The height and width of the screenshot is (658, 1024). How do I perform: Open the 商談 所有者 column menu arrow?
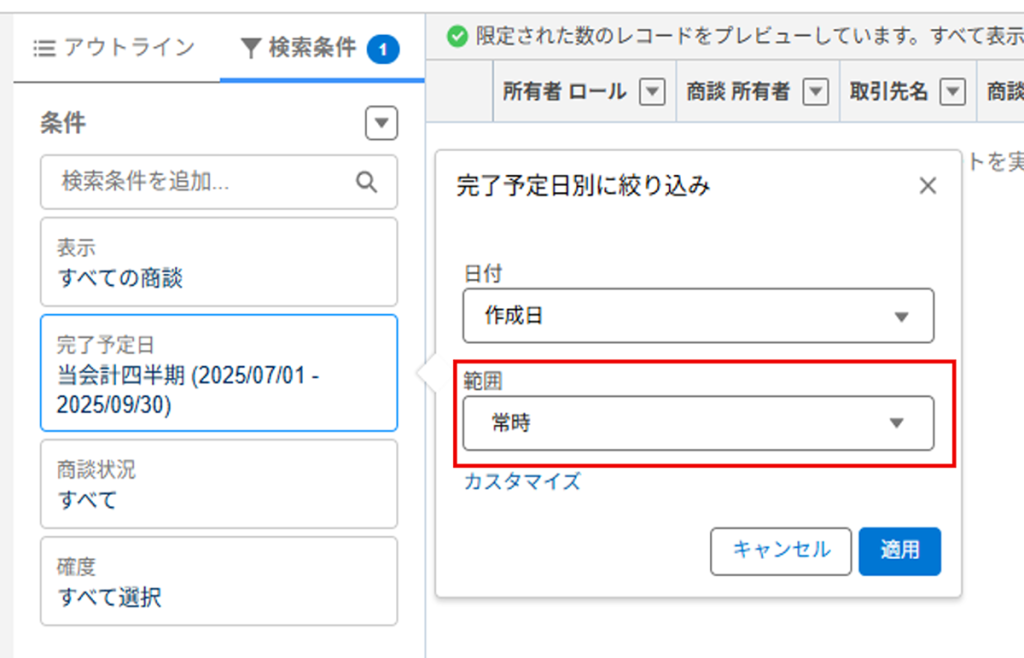click(x=817, y=92)
